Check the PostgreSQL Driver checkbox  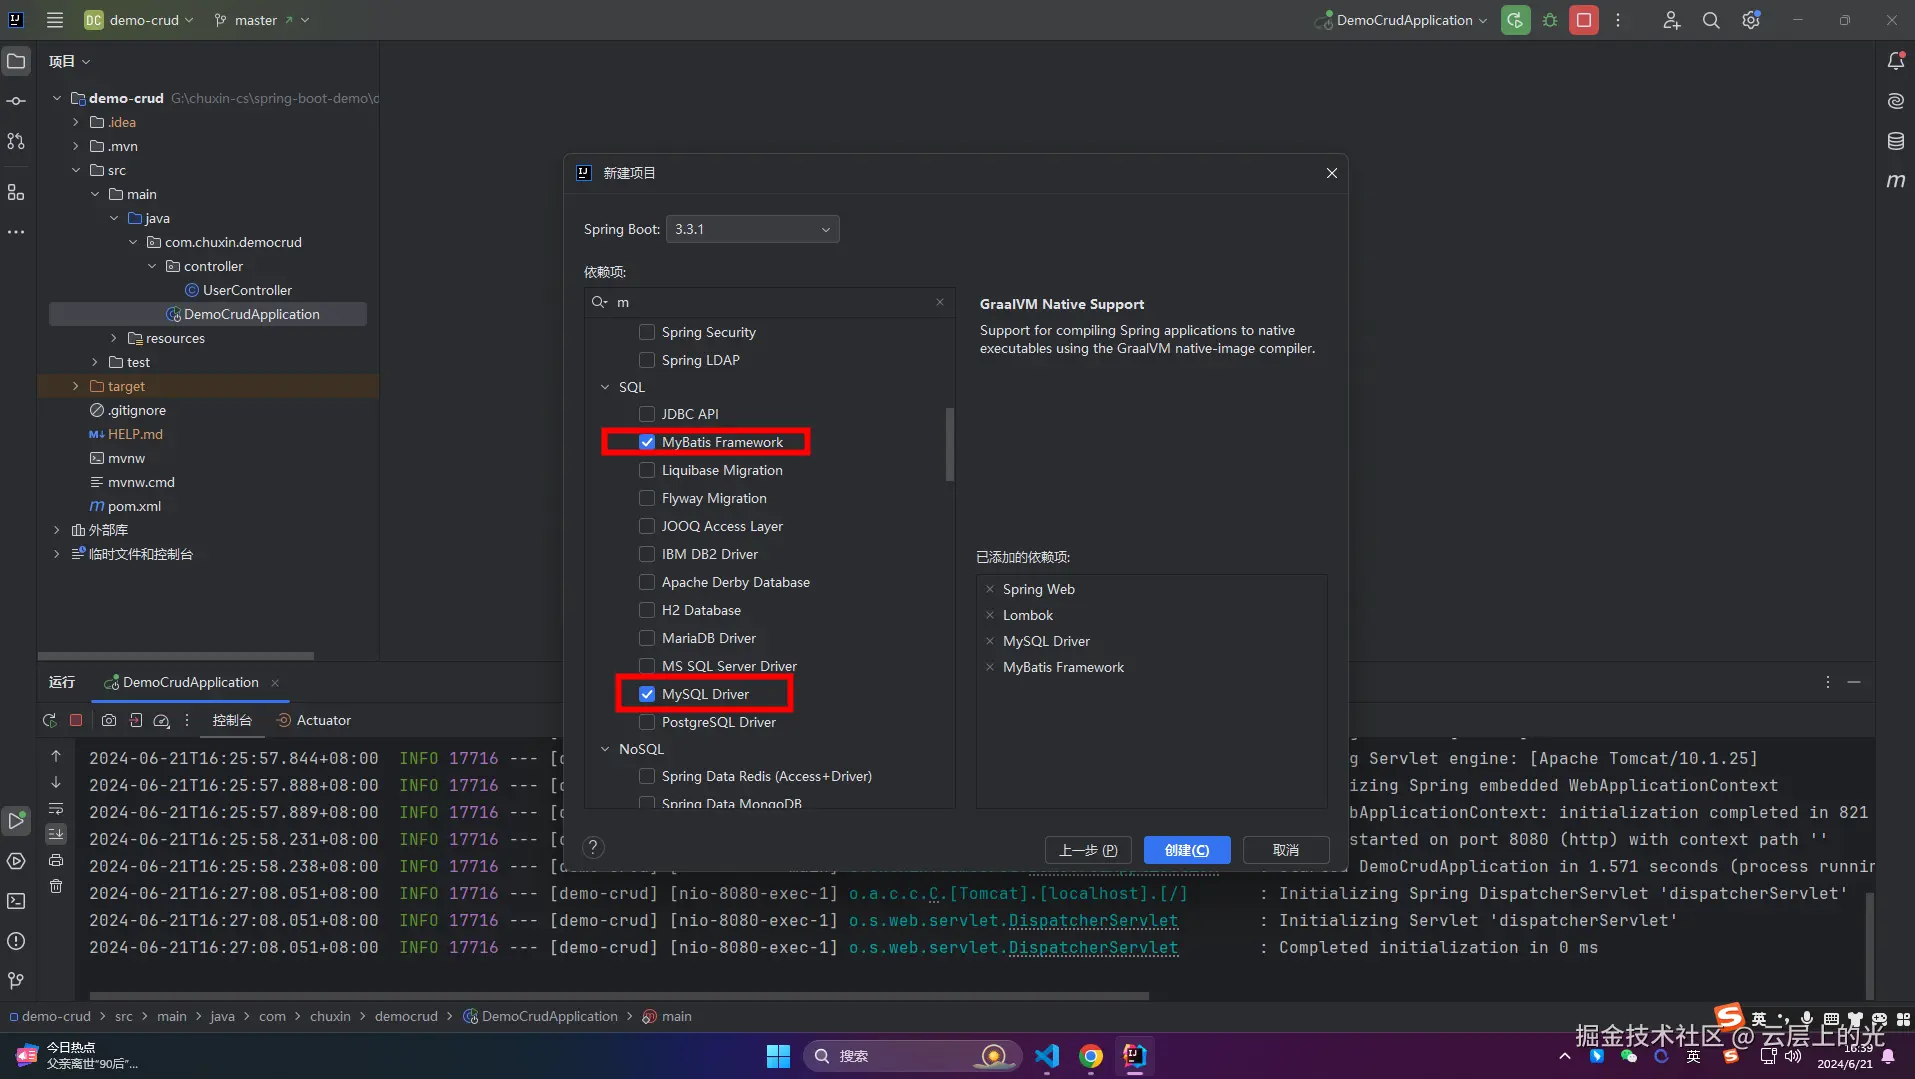[x=647, y=722]
